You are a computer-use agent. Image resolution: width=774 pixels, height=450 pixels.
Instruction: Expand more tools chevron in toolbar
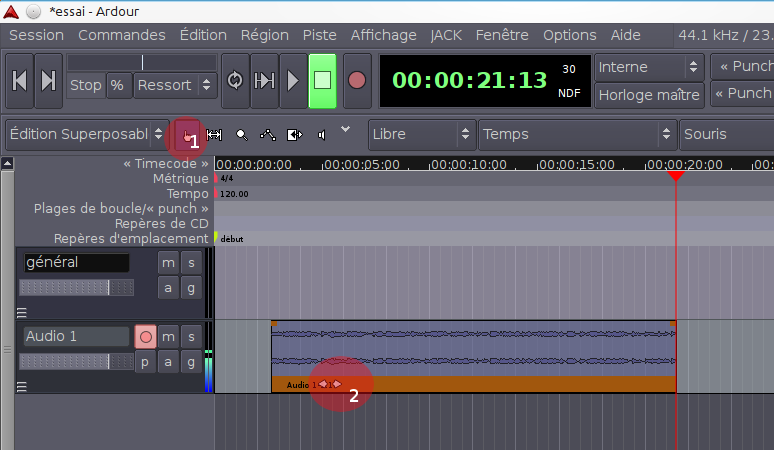click(346, 129)
